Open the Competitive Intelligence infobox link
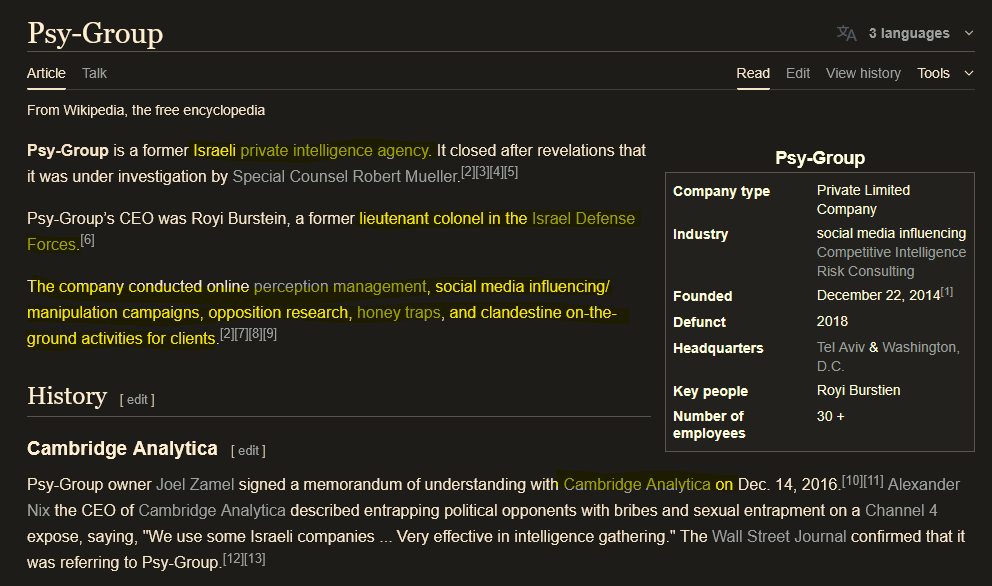 click(891, 252)
